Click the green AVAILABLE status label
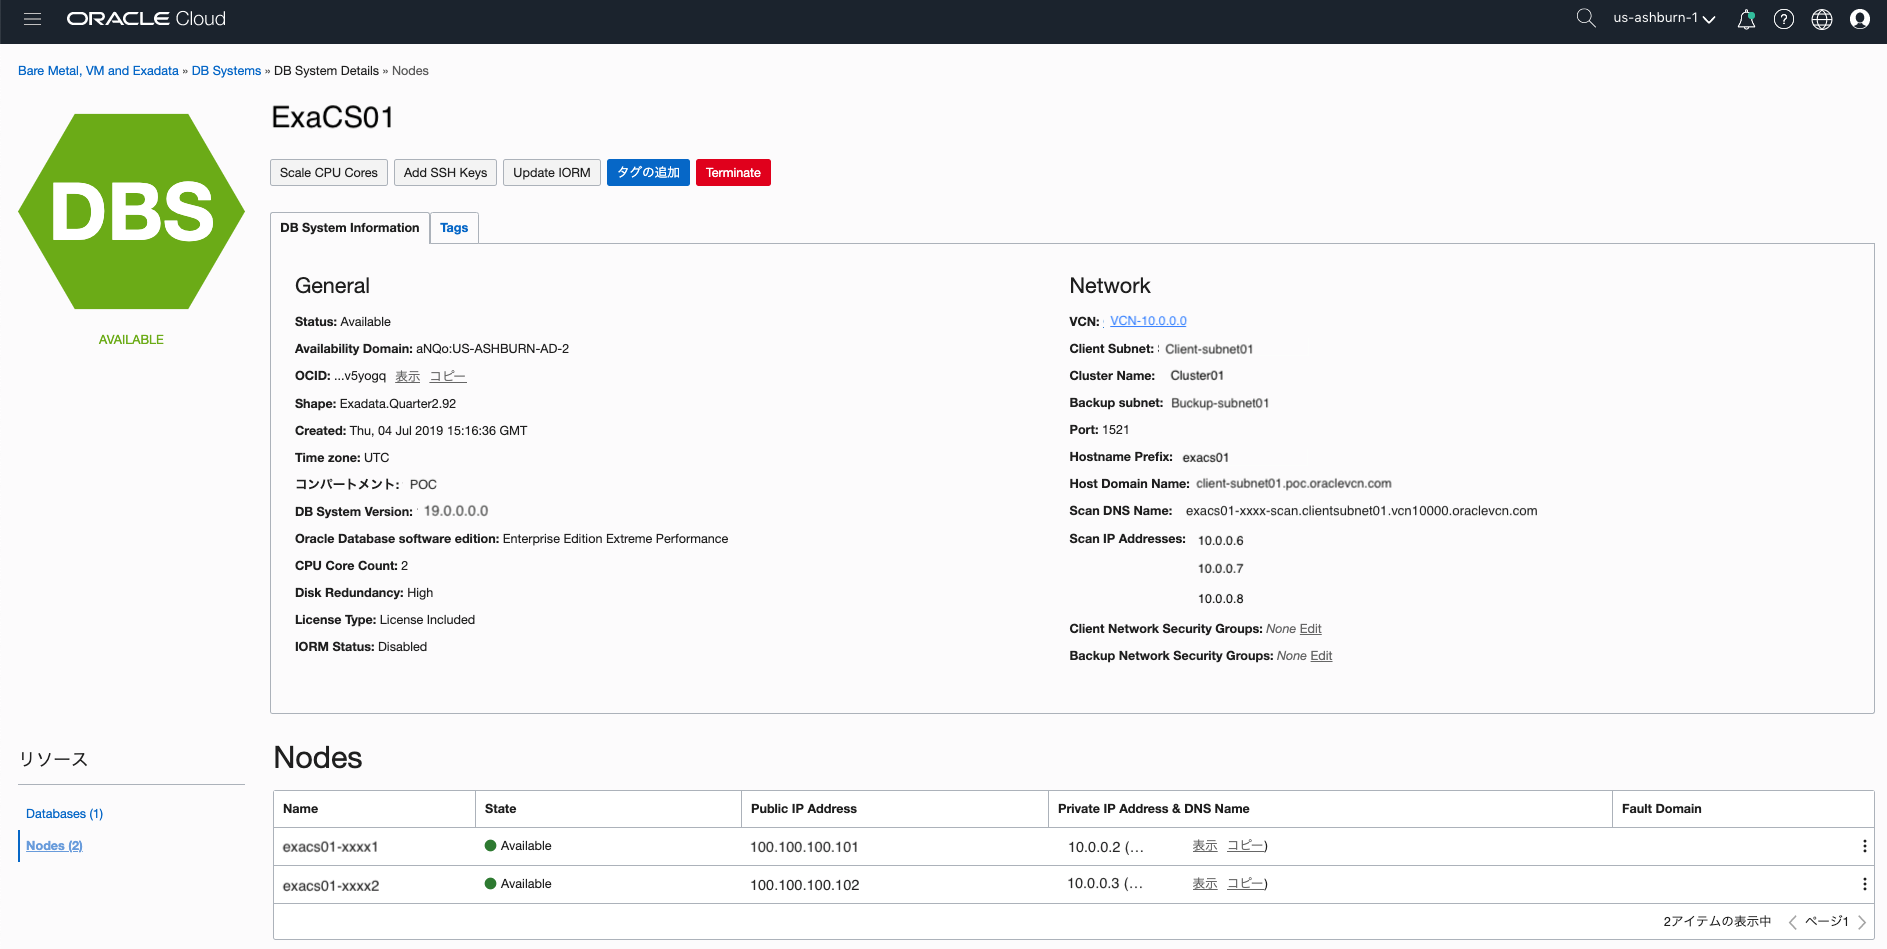 131,340
